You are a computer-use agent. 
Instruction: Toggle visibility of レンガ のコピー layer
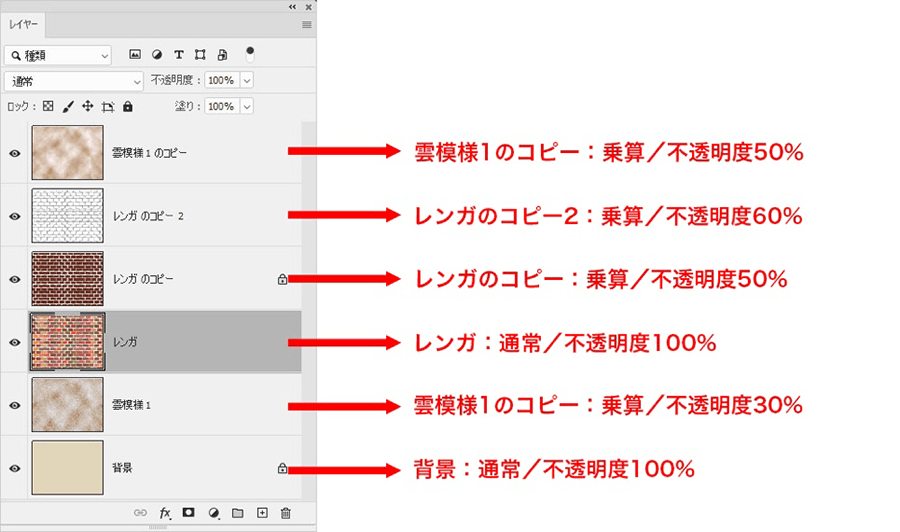pos(15,279)
